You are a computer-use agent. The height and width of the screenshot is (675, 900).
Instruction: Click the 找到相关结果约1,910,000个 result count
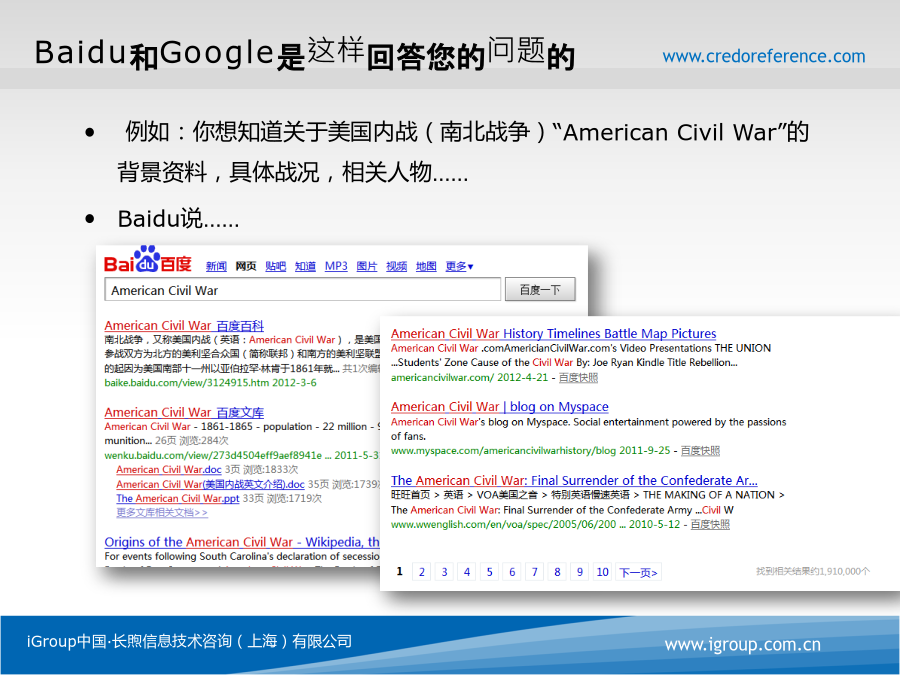(x=813, y=571)
